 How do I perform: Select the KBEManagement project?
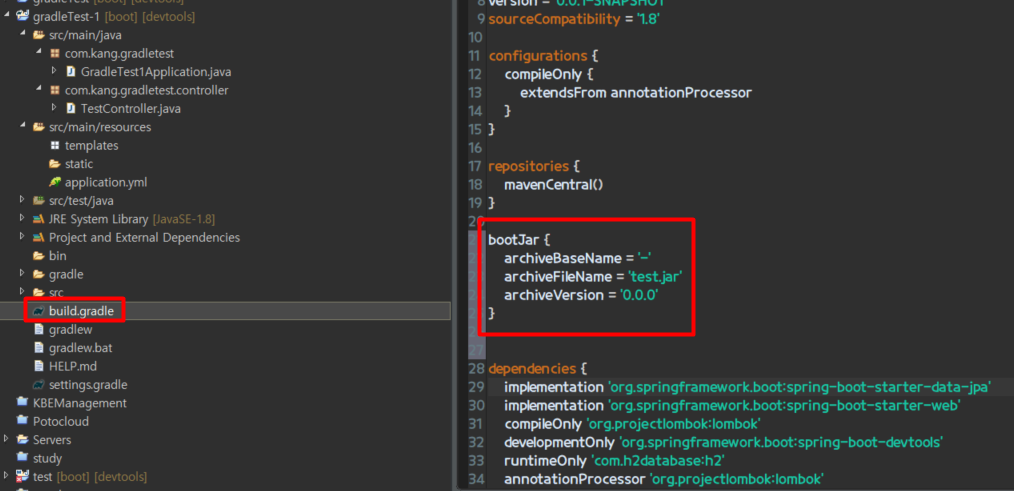point(80,403)
